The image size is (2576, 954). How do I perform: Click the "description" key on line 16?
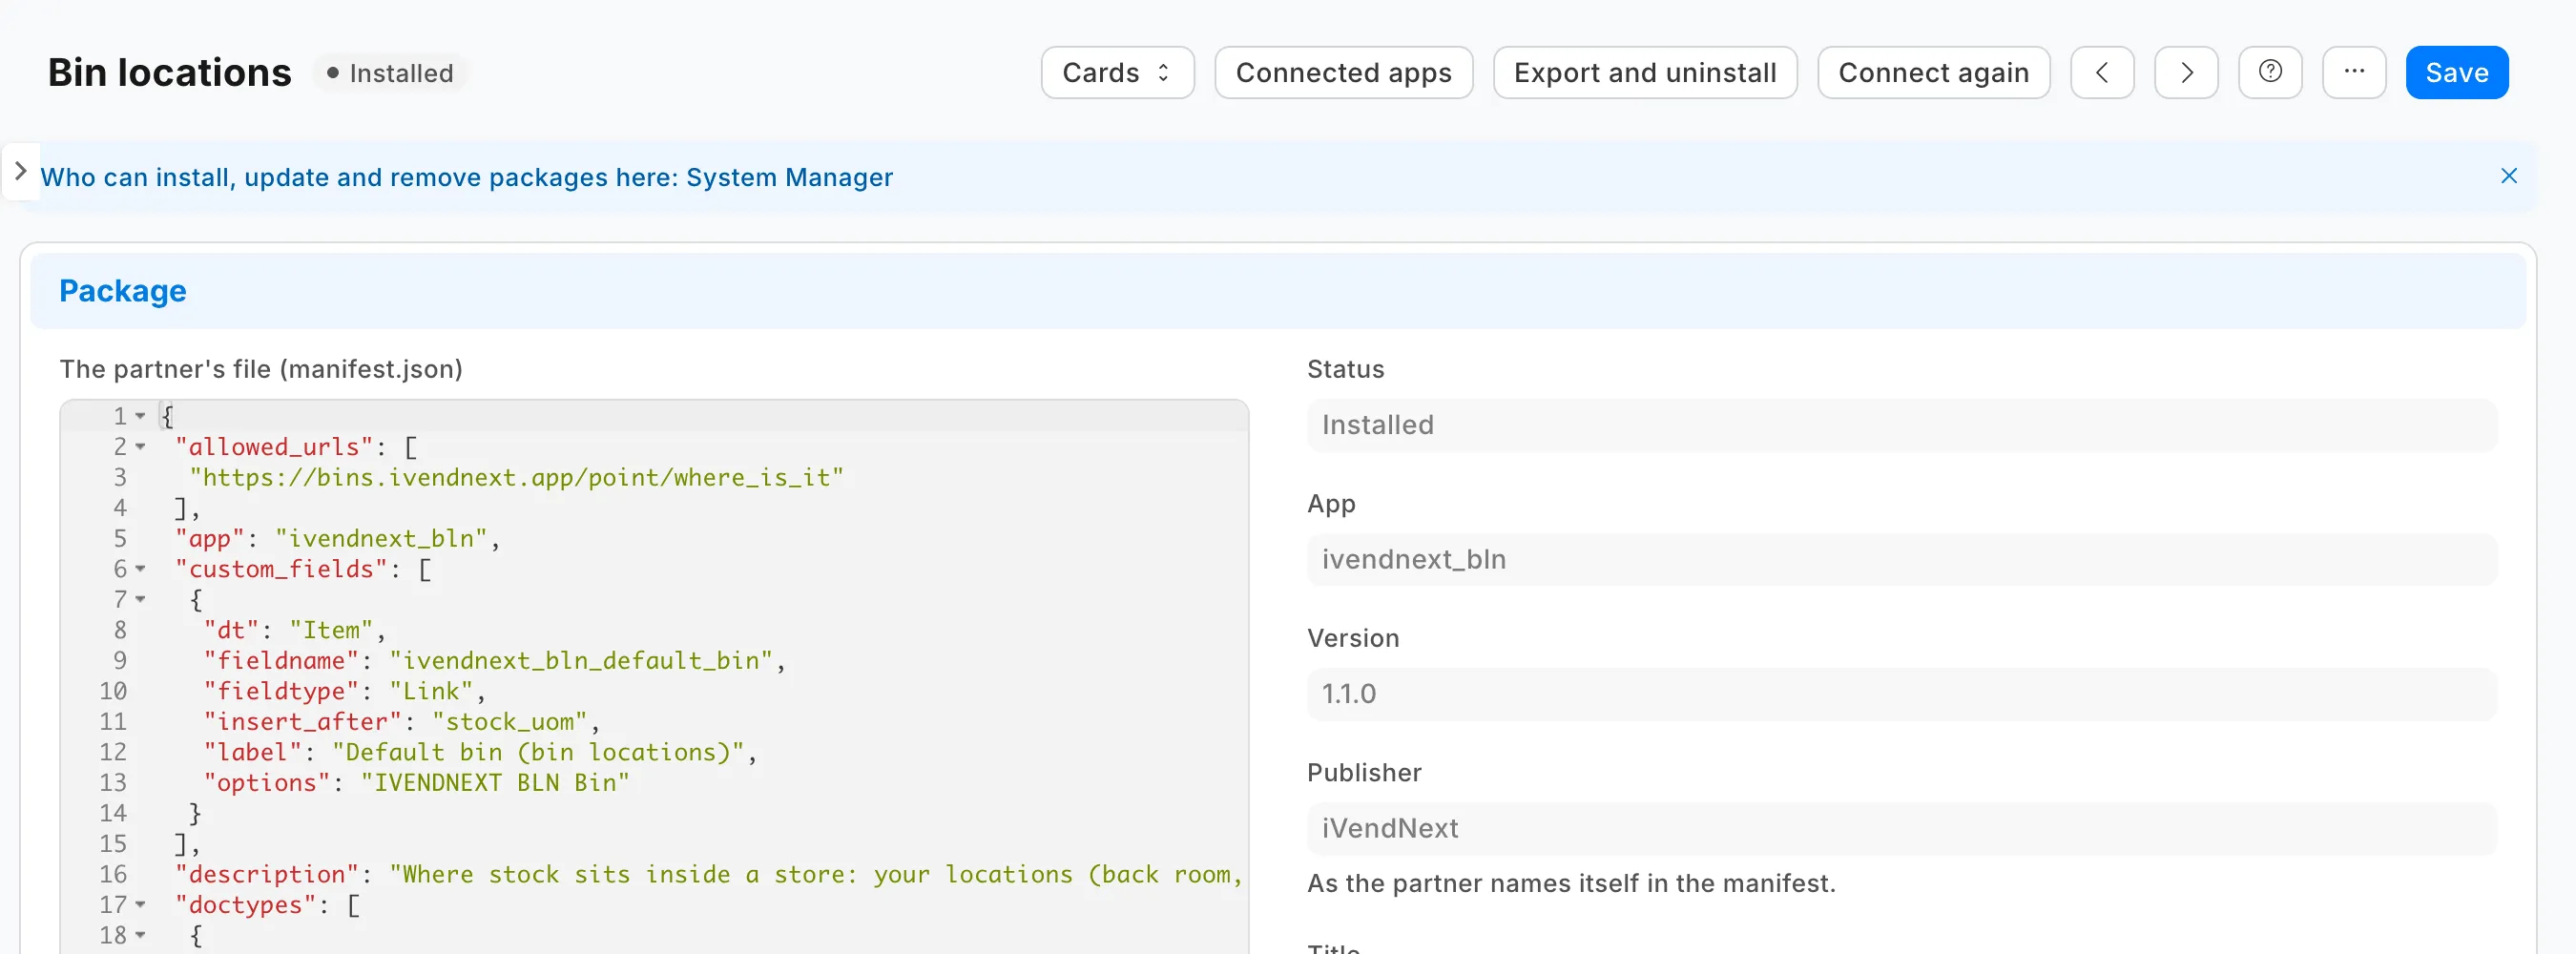[x=267, y=875]
